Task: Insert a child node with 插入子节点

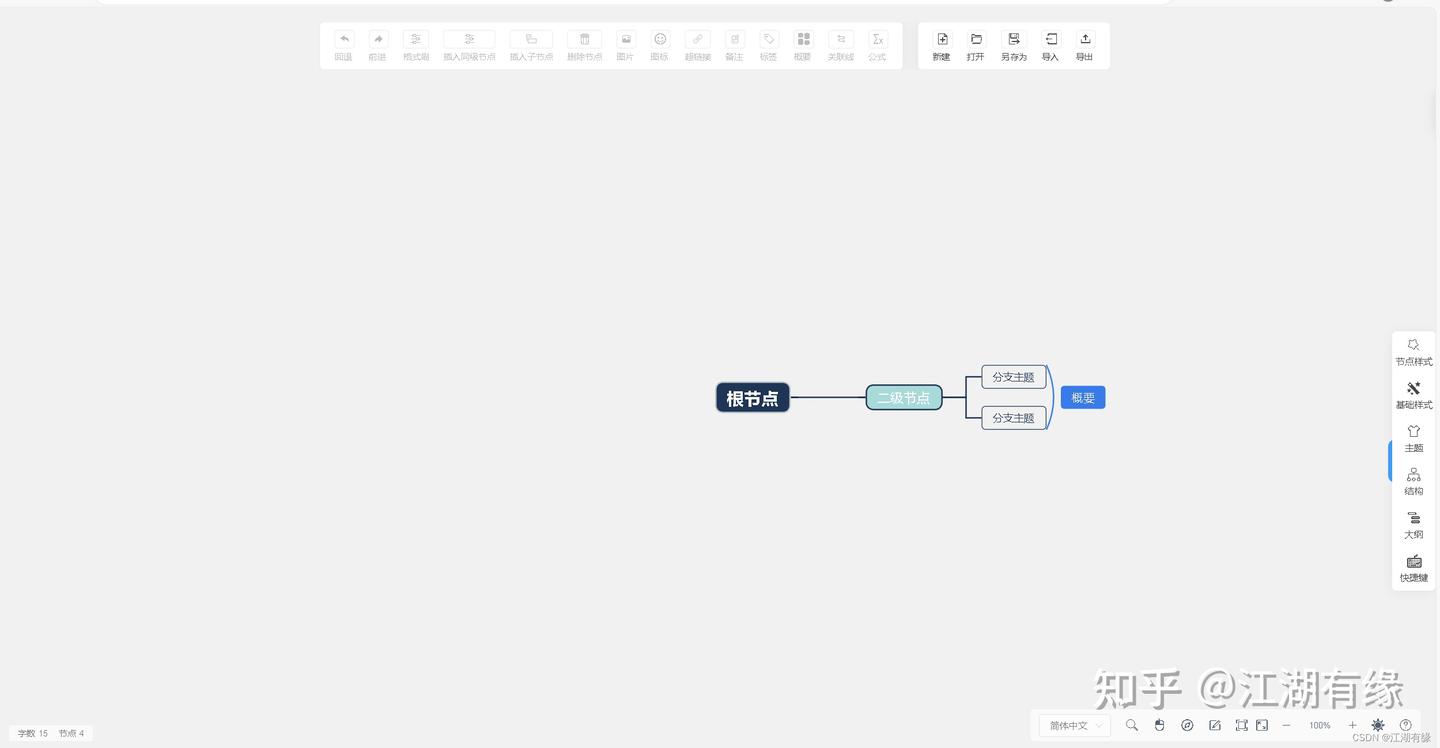Action: (530, 45)
